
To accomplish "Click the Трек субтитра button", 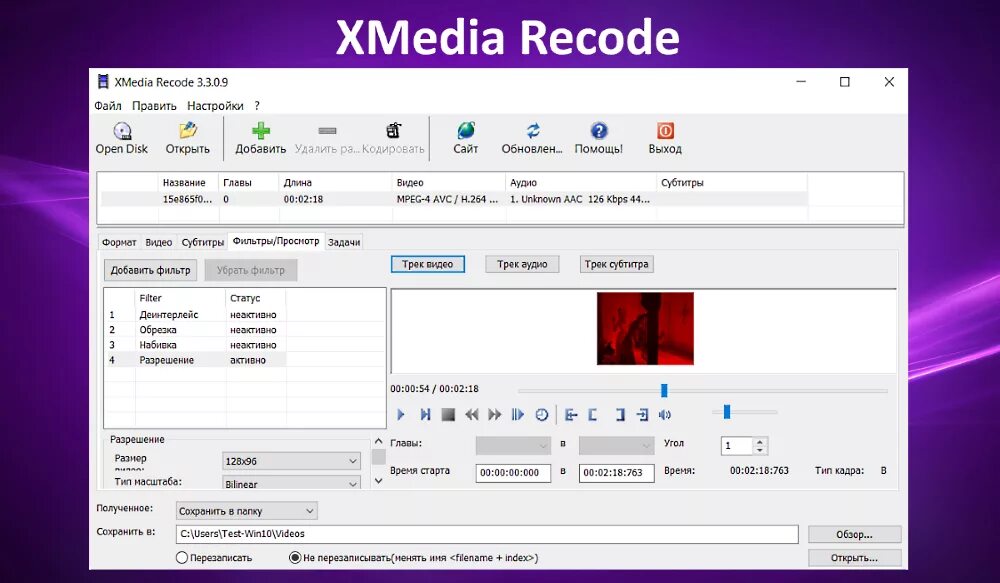I will click(x=617, y=264).
